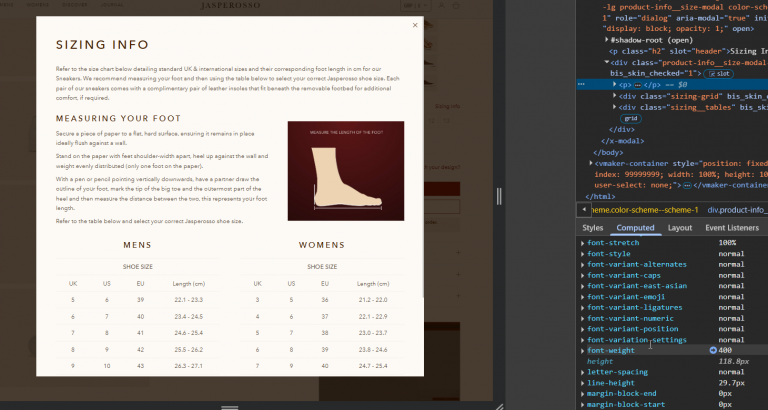Open the account icon in site header
Screen dimensions: 768x410
(441, 5)
